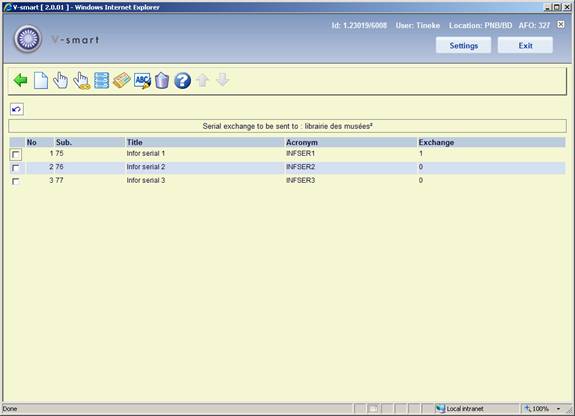
Task: Click the tickets label icon
Action: (121, 80)
